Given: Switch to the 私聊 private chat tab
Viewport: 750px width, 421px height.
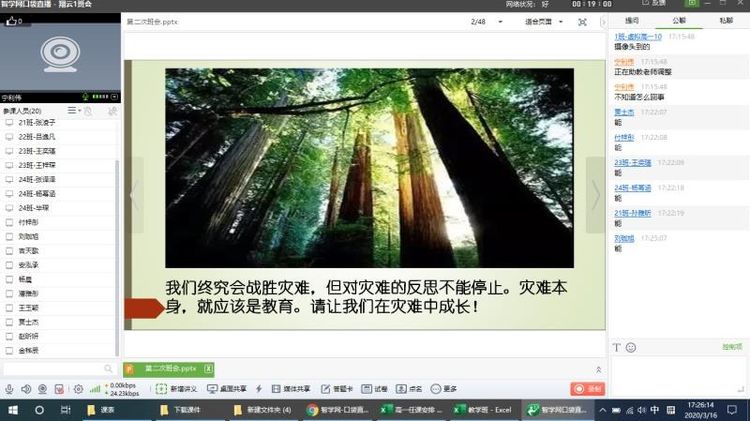Looking at the screenshot, I should [725, 20].
